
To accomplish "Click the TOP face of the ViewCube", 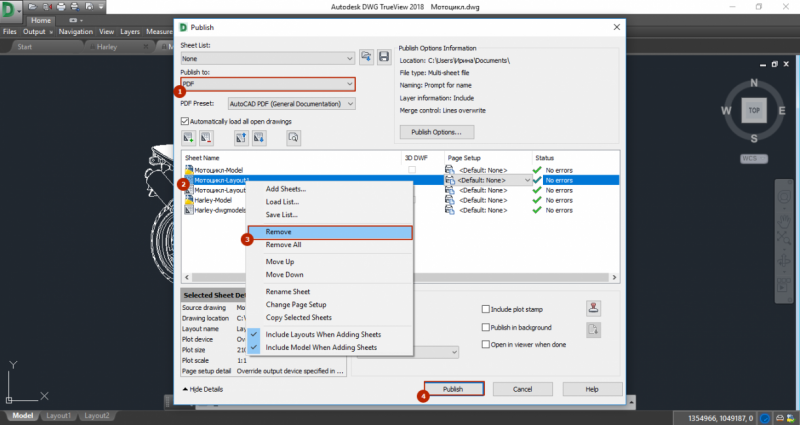I will (x=754, y=110).
